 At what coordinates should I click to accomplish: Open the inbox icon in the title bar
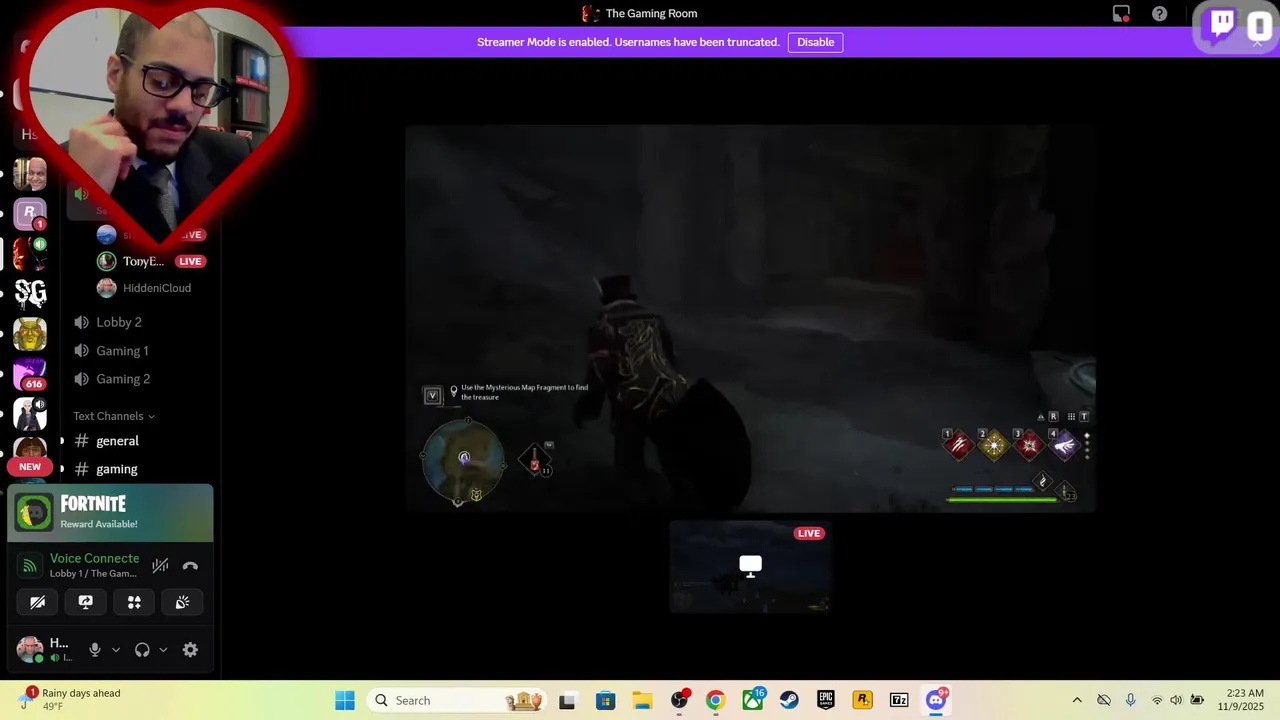[x=1121, y=14]
